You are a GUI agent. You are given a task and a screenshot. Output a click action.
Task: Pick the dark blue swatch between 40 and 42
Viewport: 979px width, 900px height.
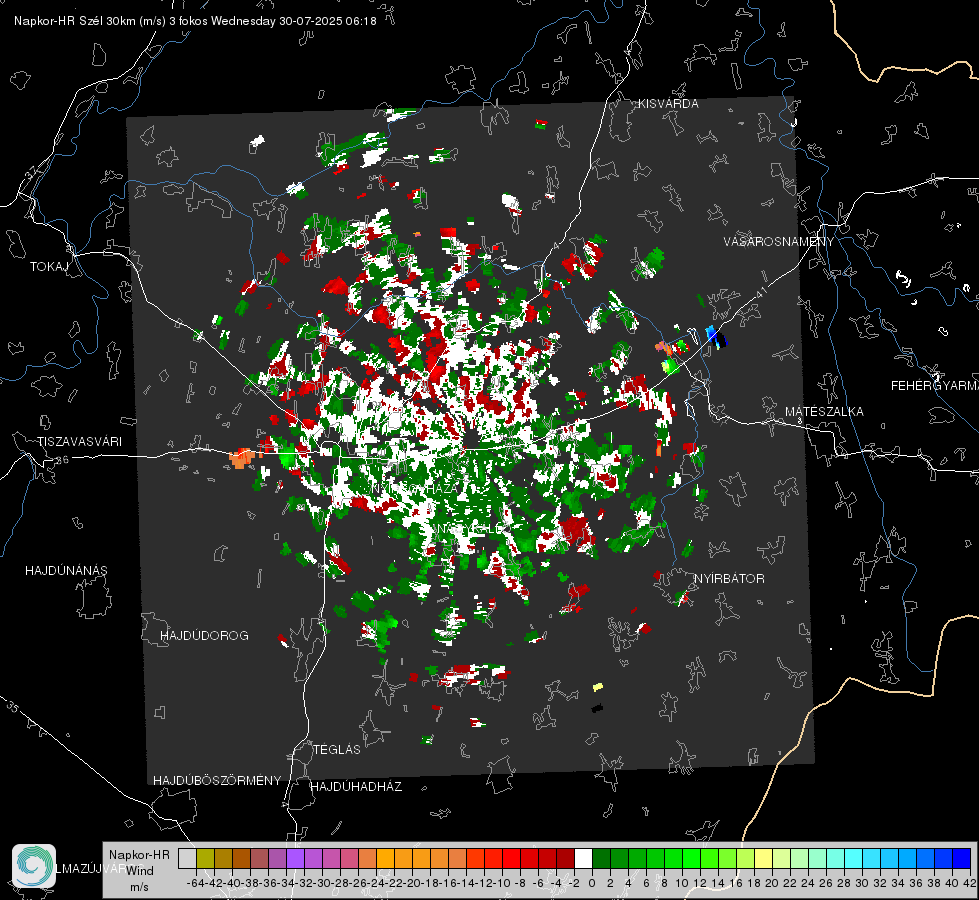(961, 858)
